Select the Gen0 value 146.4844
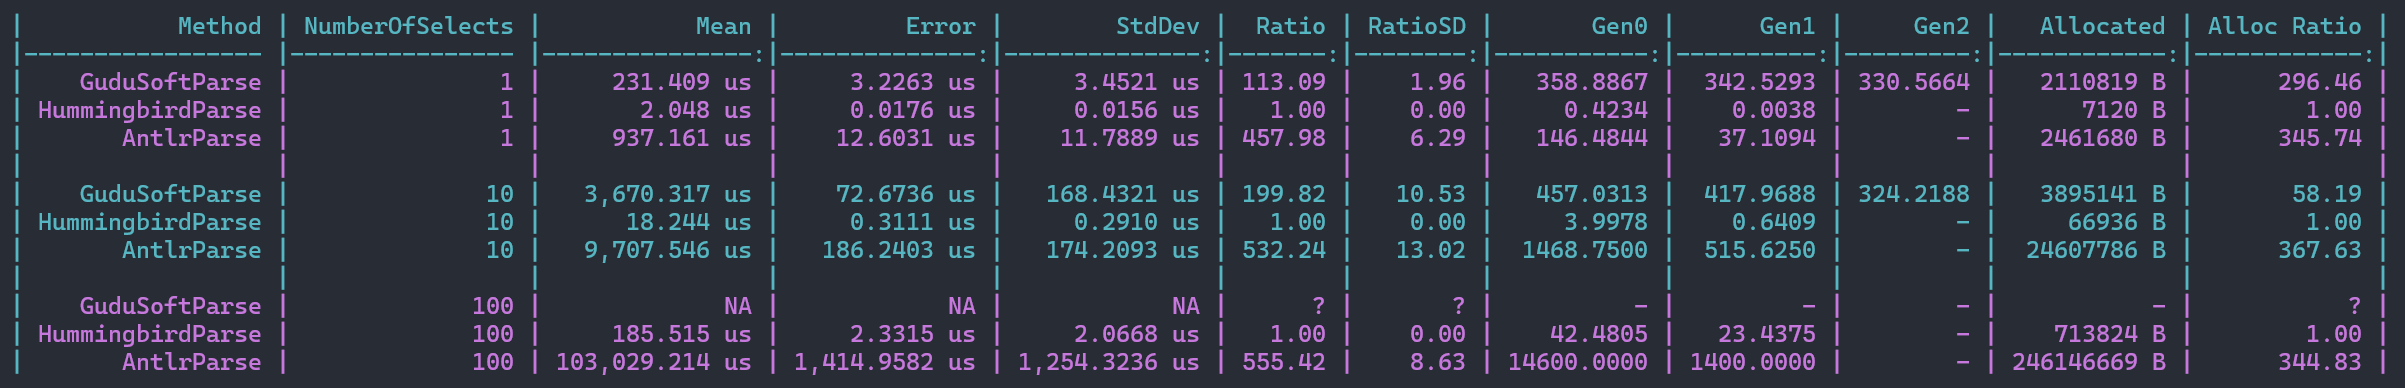The image size is (2405, 388). [1591, 138]
